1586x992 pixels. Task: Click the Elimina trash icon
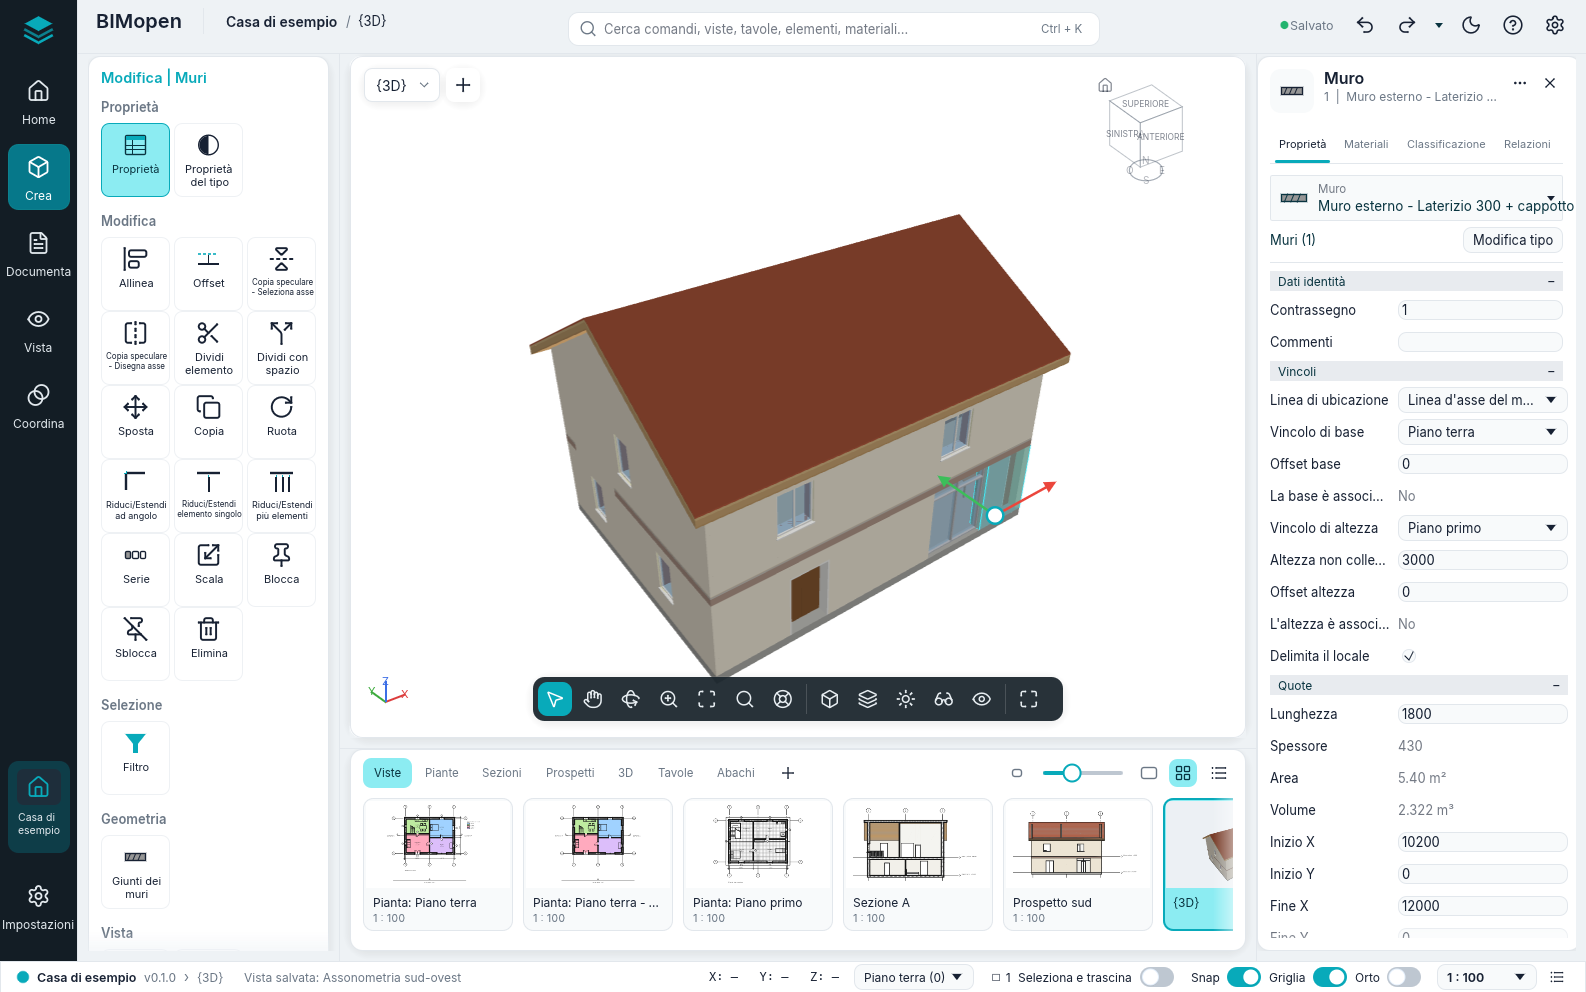[x=208, y=629]
